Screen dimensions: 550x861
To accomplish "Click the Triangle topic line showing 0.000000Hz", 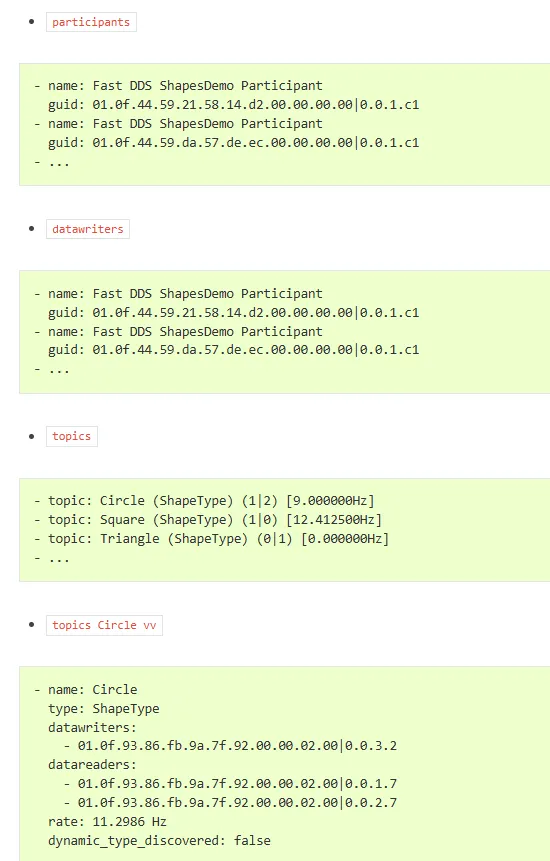I will 211,539.
